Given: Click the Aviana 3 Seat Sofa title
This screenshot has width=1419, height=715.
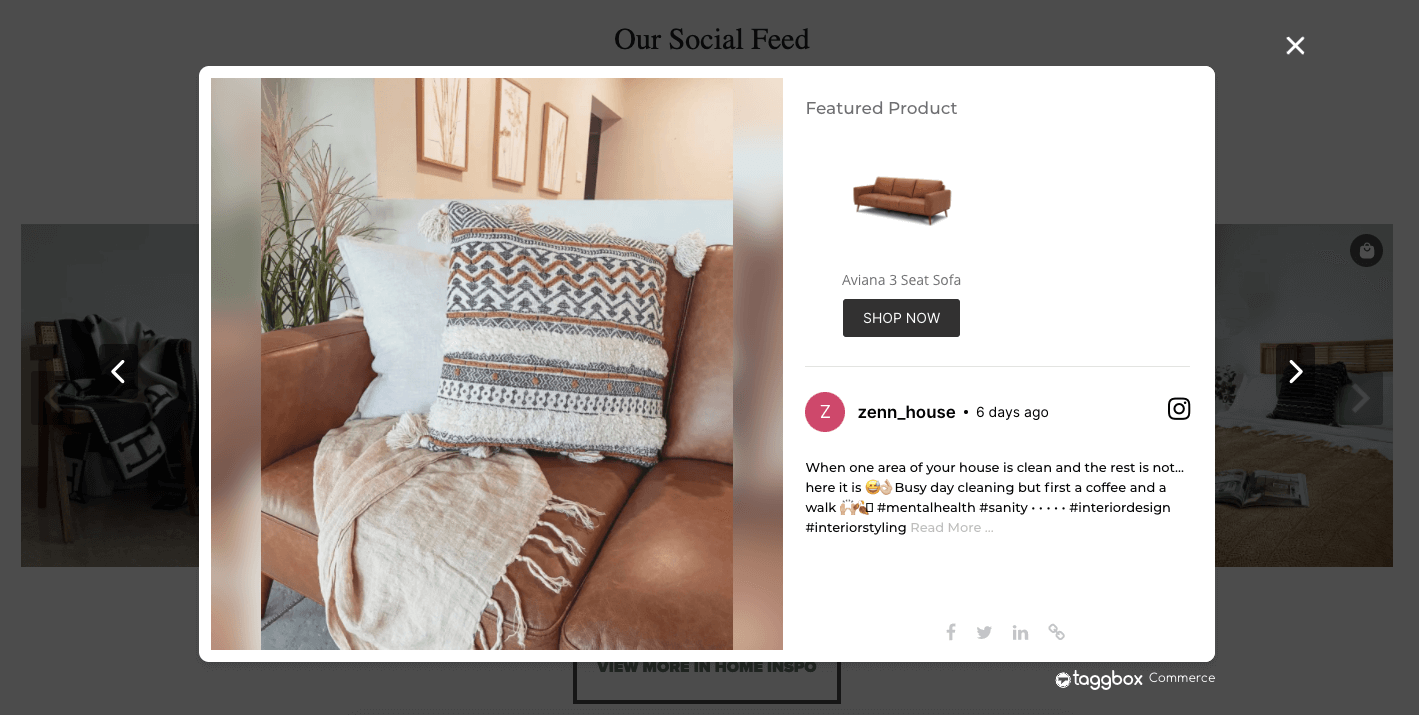Looking at the screenshot, I should point(901,280).
